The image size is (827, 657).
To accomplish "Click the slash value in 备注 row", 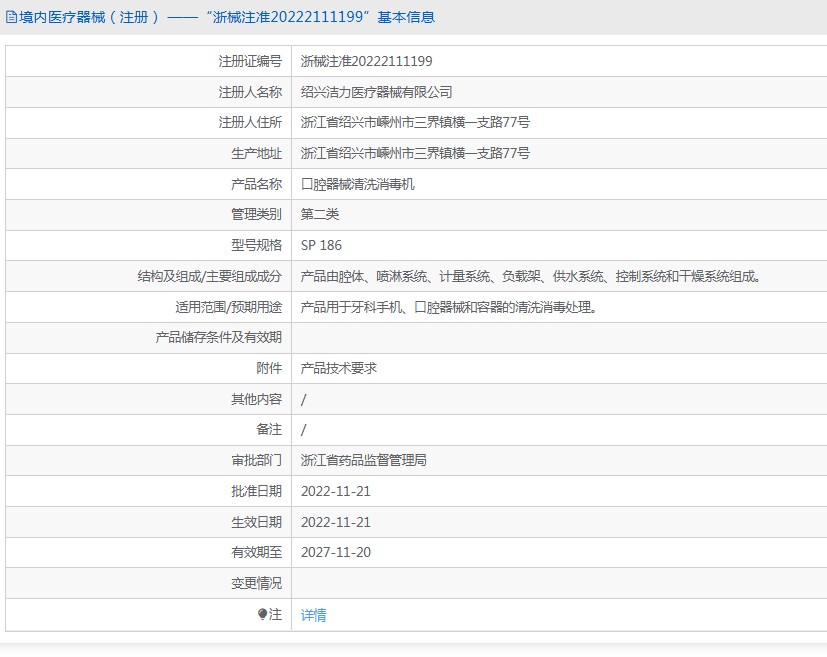I will coord(303,430).
